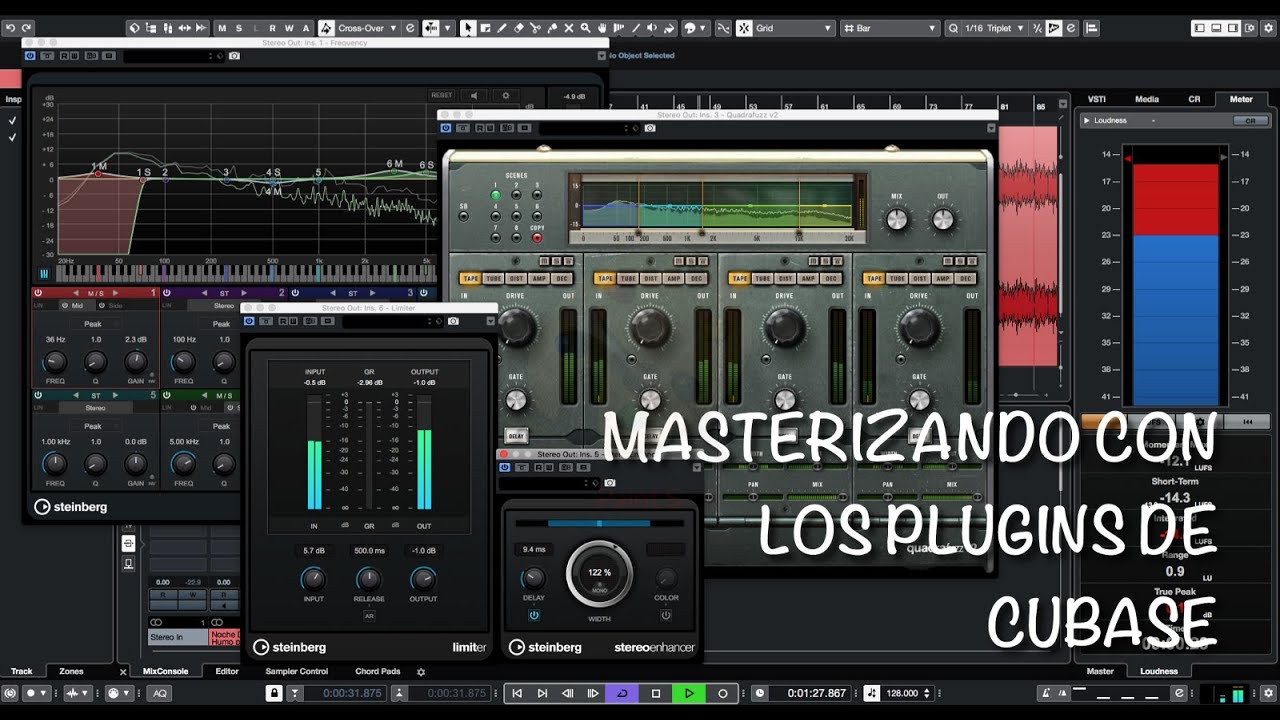Click the camera icon in Limiter window

tap(453, 321)
